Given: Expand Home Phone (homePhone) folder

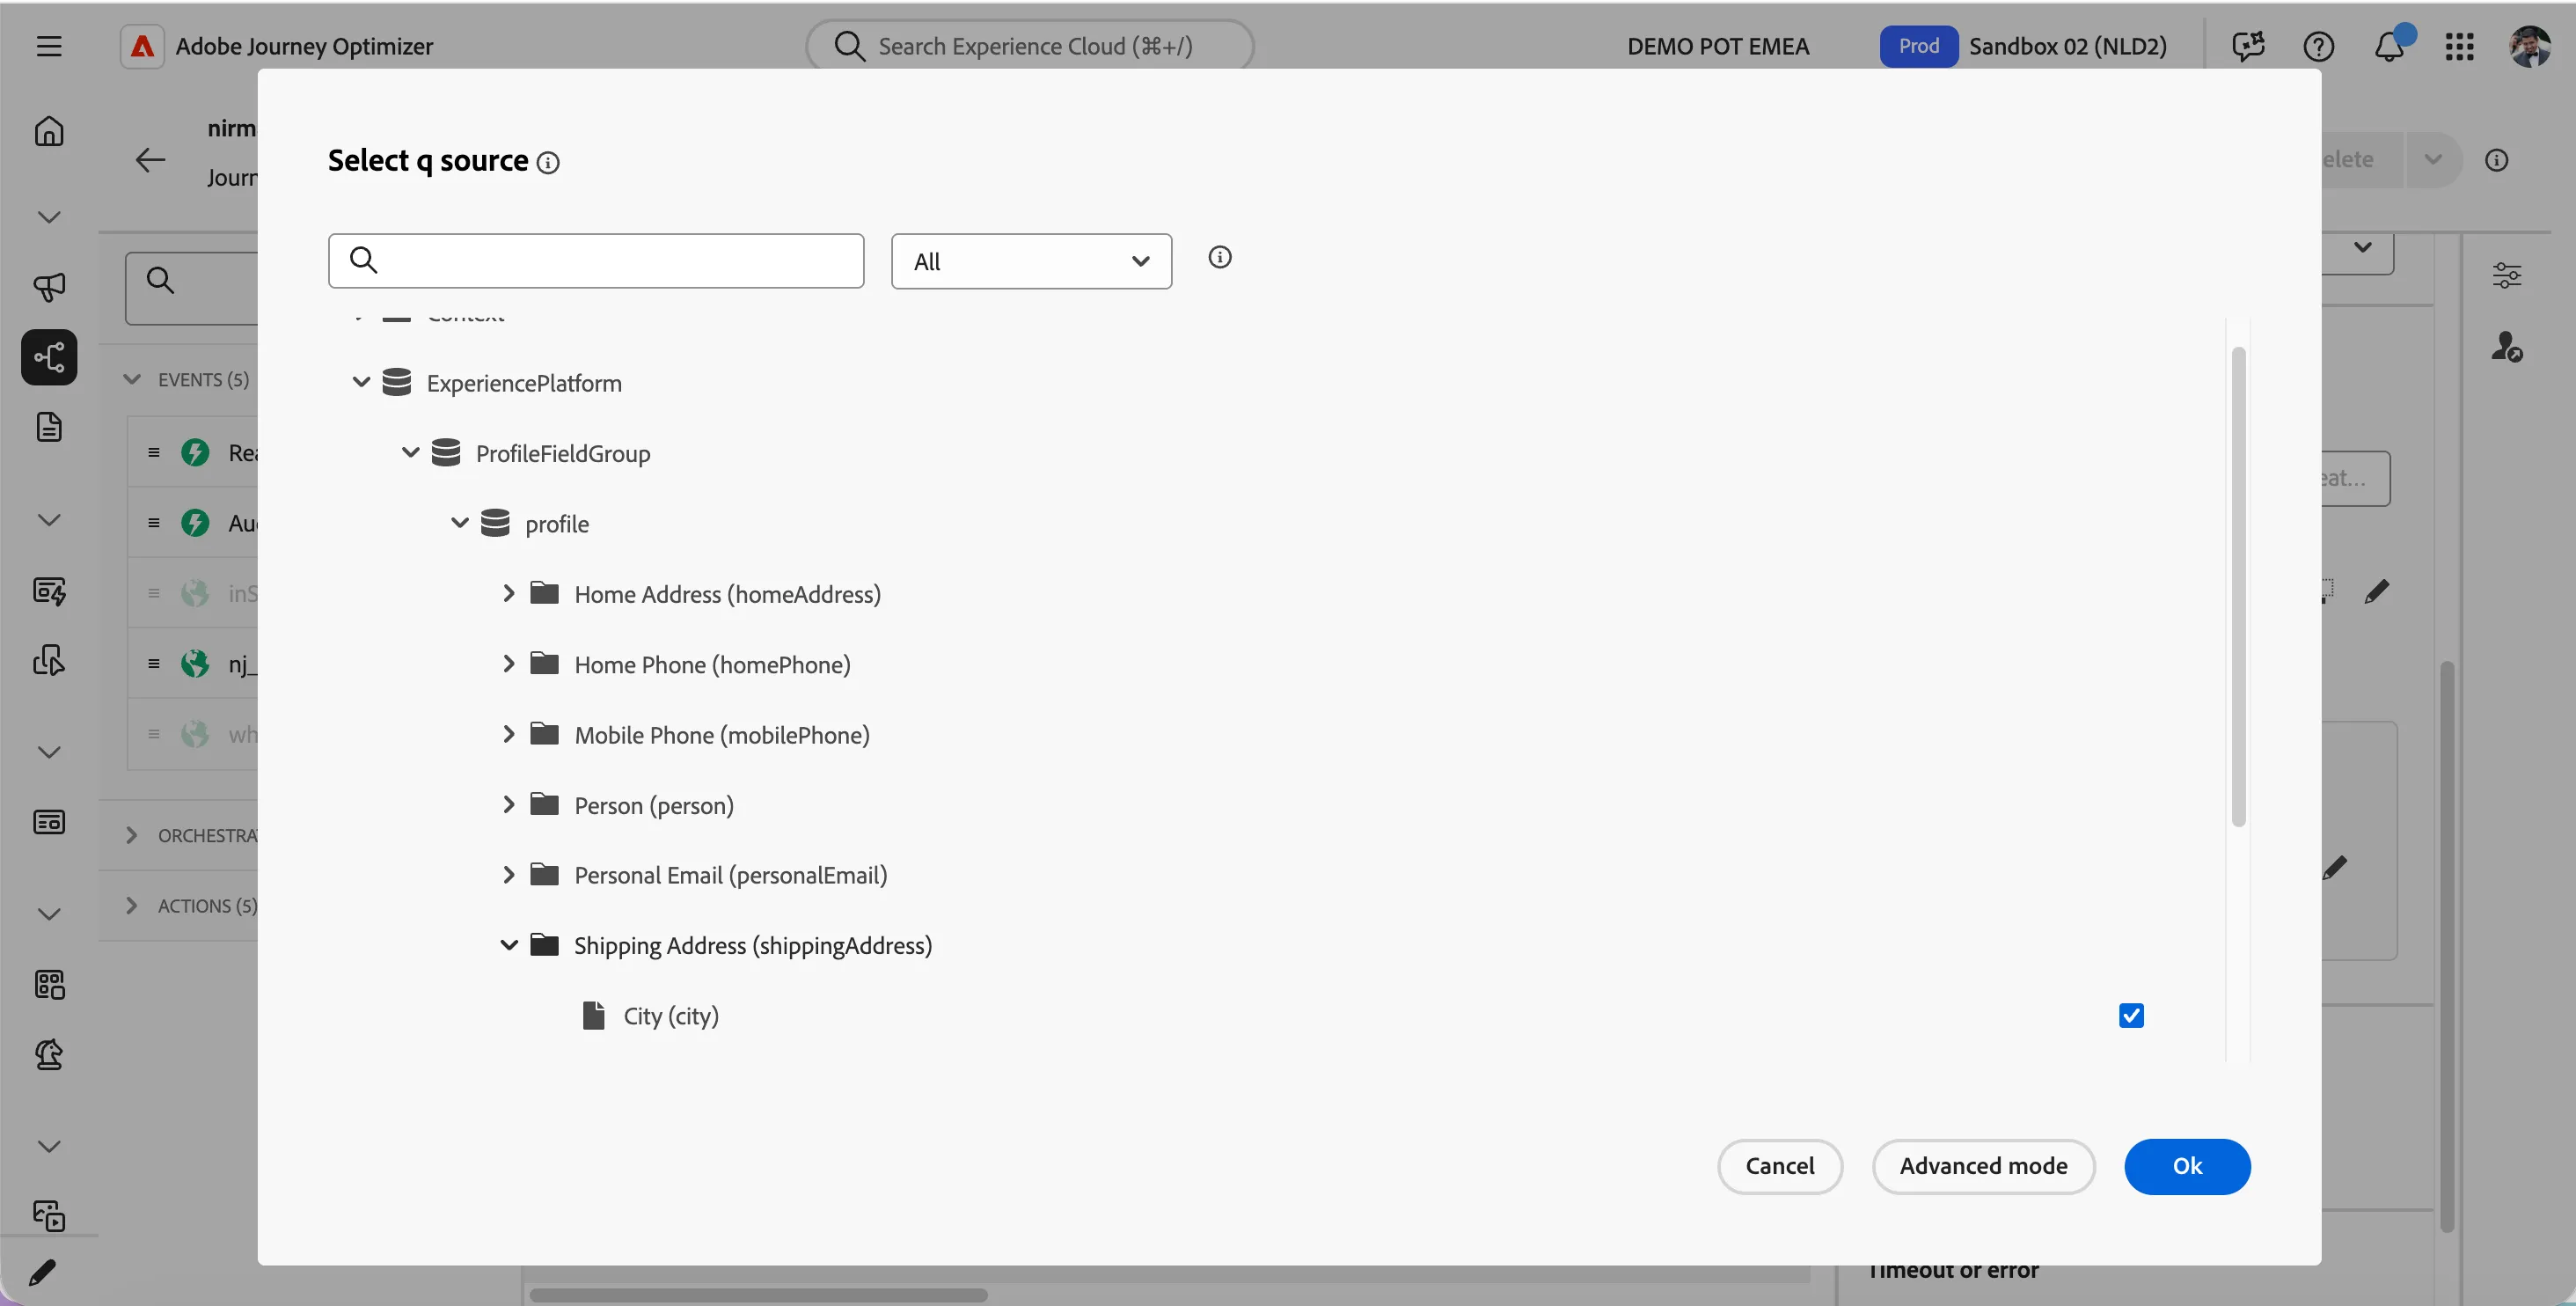Looking at the screenshot, I should pos(508,663).
